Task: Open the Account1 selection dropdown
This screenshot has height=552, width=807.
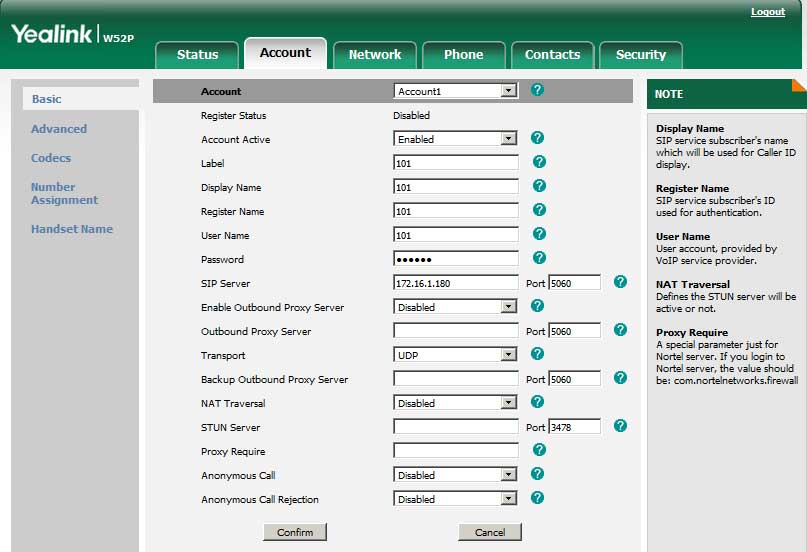Action: (455, 91)
